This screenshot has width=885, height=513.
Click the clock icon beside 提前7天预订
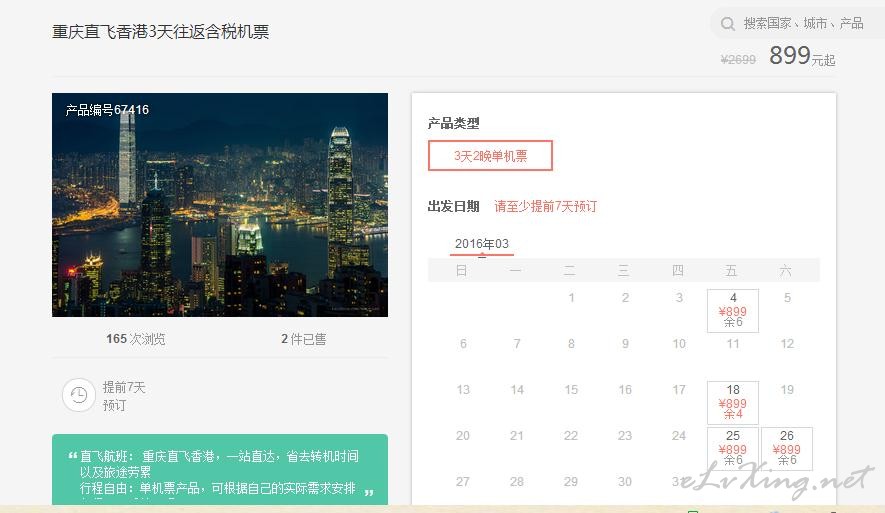point(78,395)
